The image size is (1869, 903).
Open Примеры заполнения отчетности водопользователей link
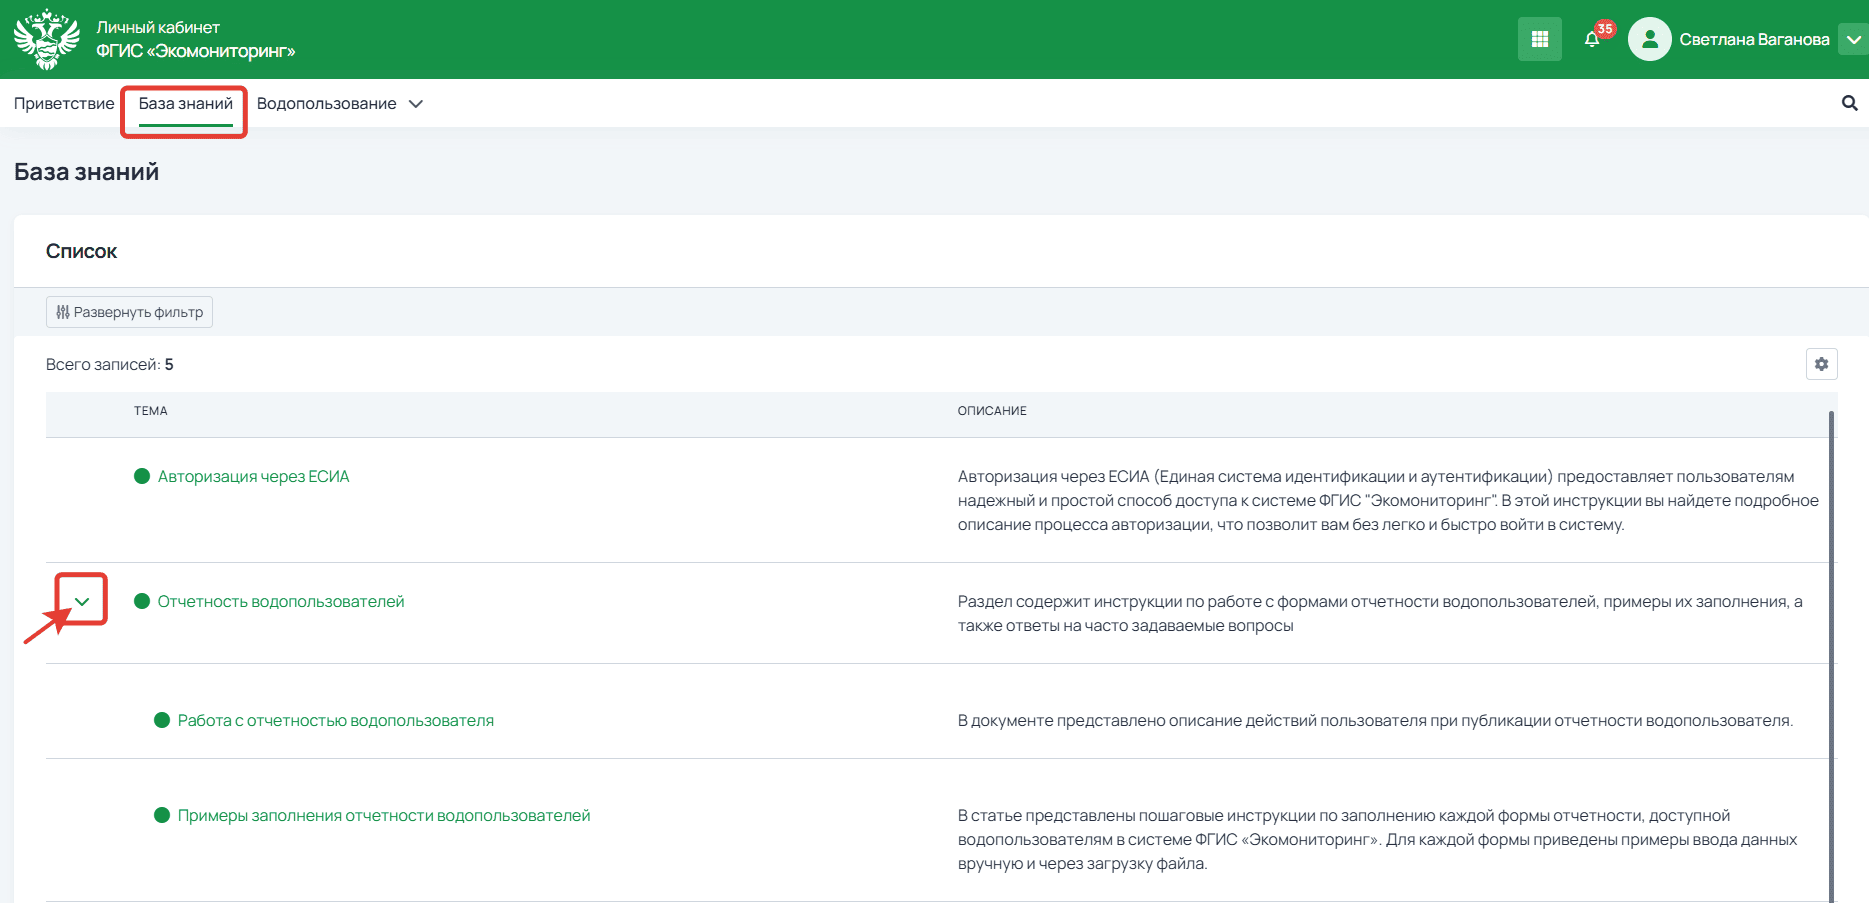click(x=383, y=815)
